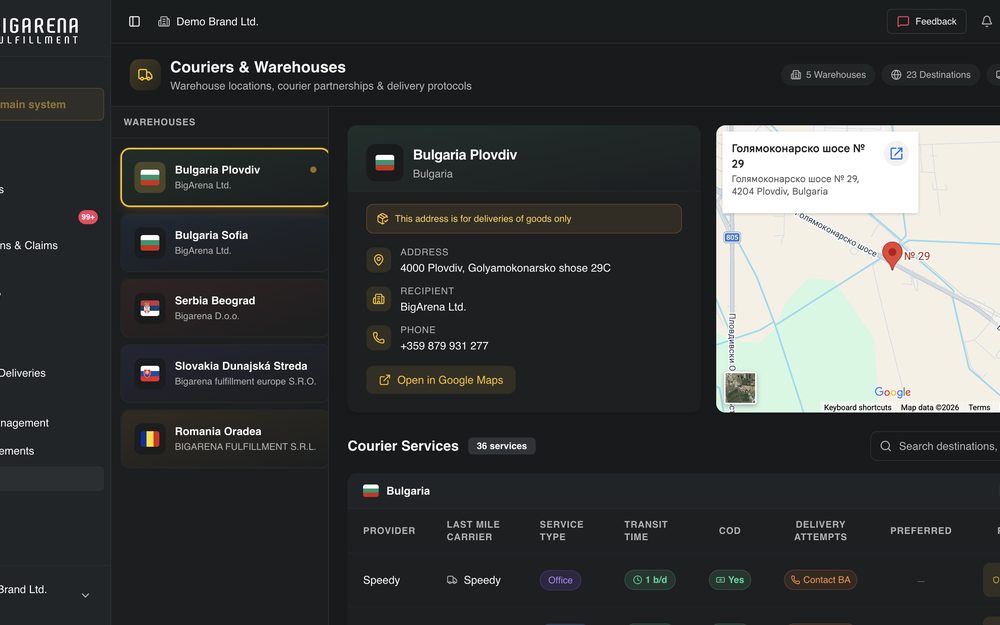
Task: Click the Office service type tag
Action: click(561, 580)
